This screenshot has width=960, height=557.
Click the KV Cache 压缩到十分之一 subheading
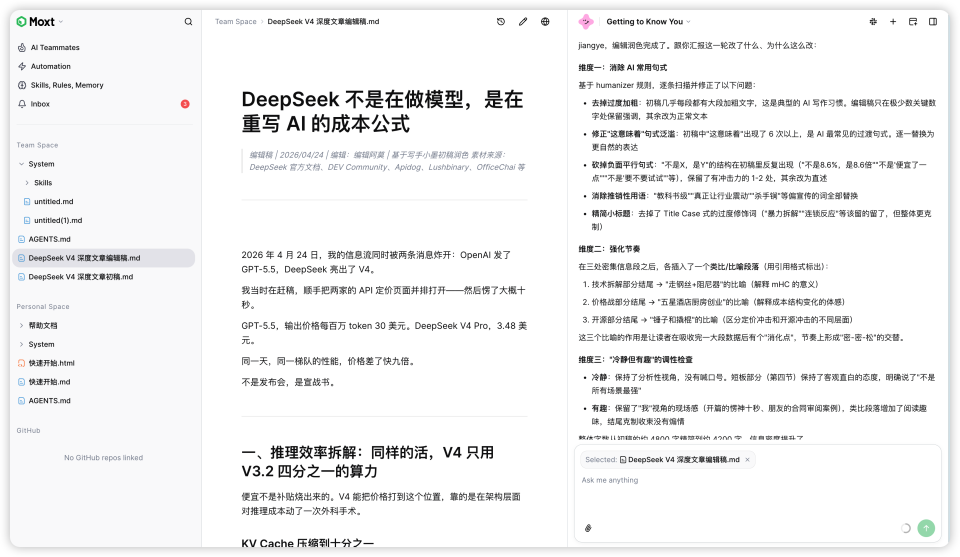click(307, 543)
